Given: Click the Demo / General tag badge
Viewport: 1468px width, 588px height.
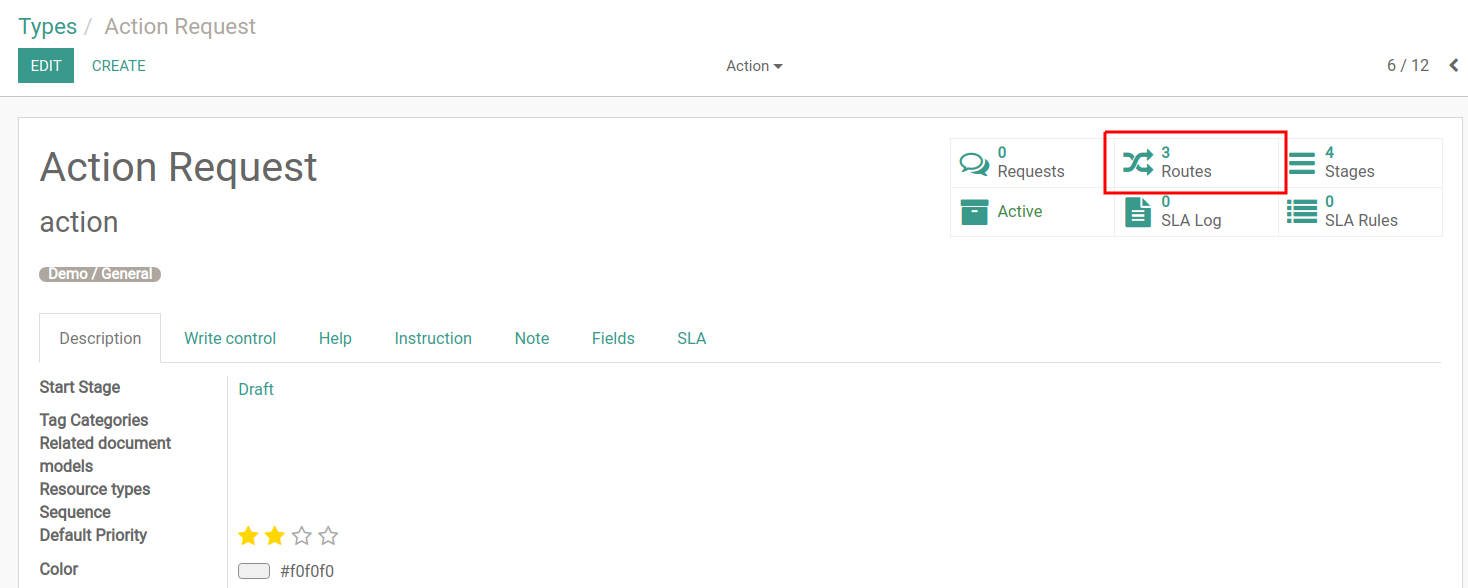Looking at the screenshot, I should tap(100, 274).
